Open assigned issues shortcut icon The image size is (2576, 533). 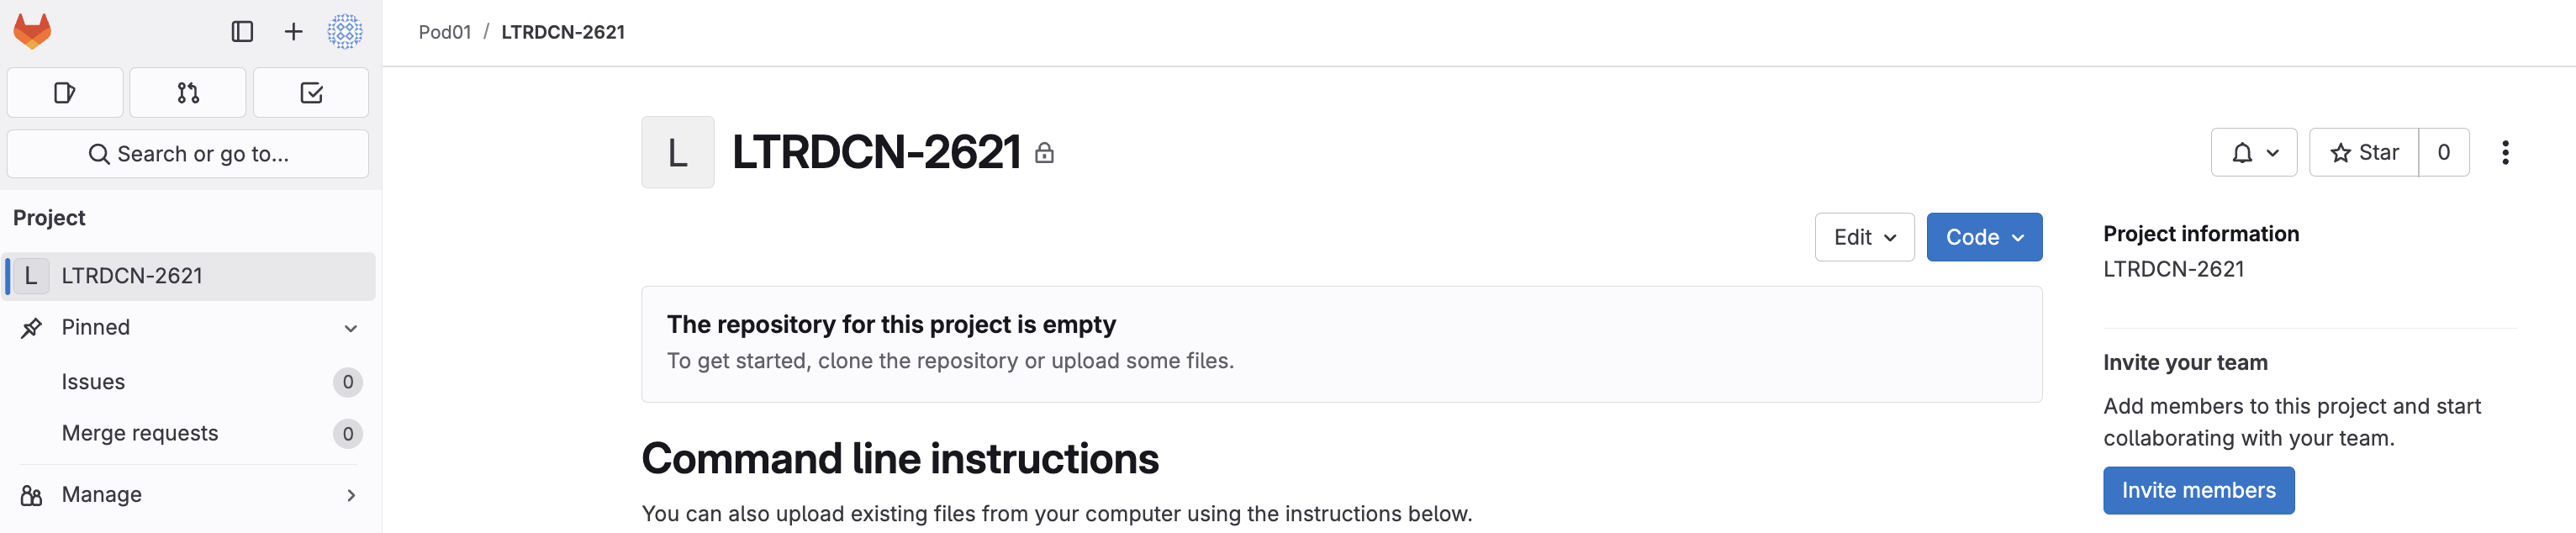[65, 93]
